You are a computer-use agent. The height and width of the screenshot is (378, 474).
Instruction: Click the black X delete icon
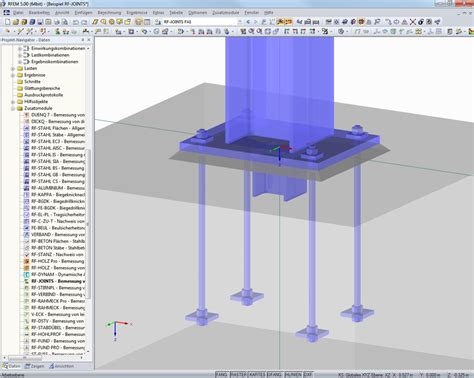click(x=413, y=22)
